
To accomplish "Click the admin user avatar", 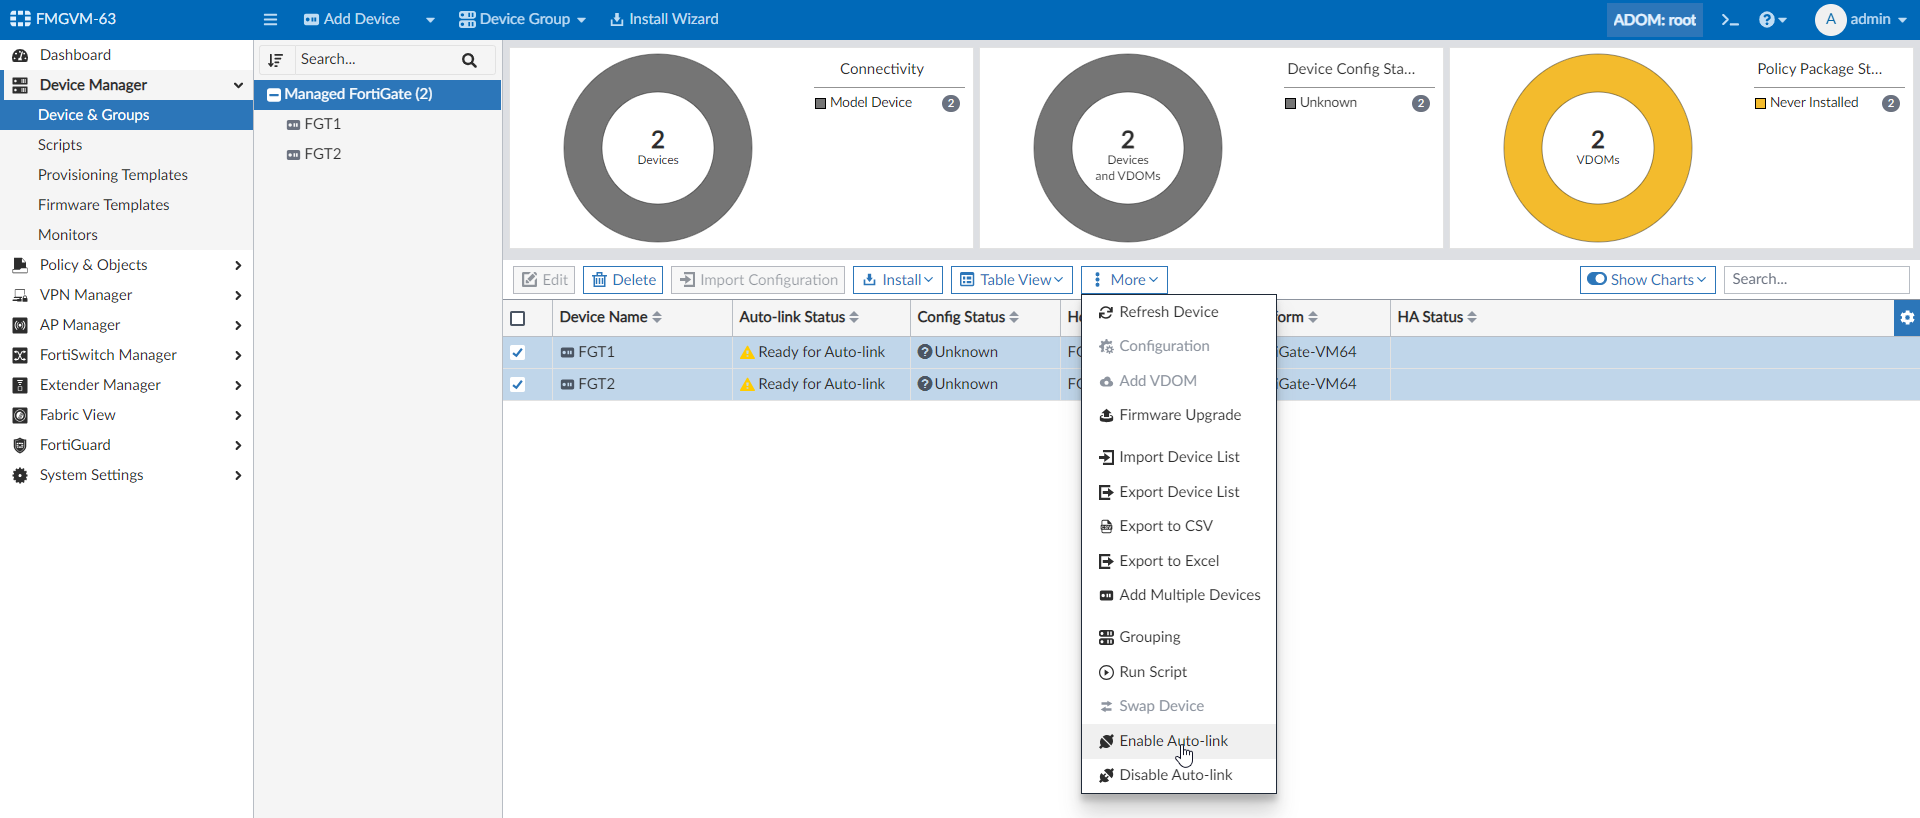I will click(1830, 19).
